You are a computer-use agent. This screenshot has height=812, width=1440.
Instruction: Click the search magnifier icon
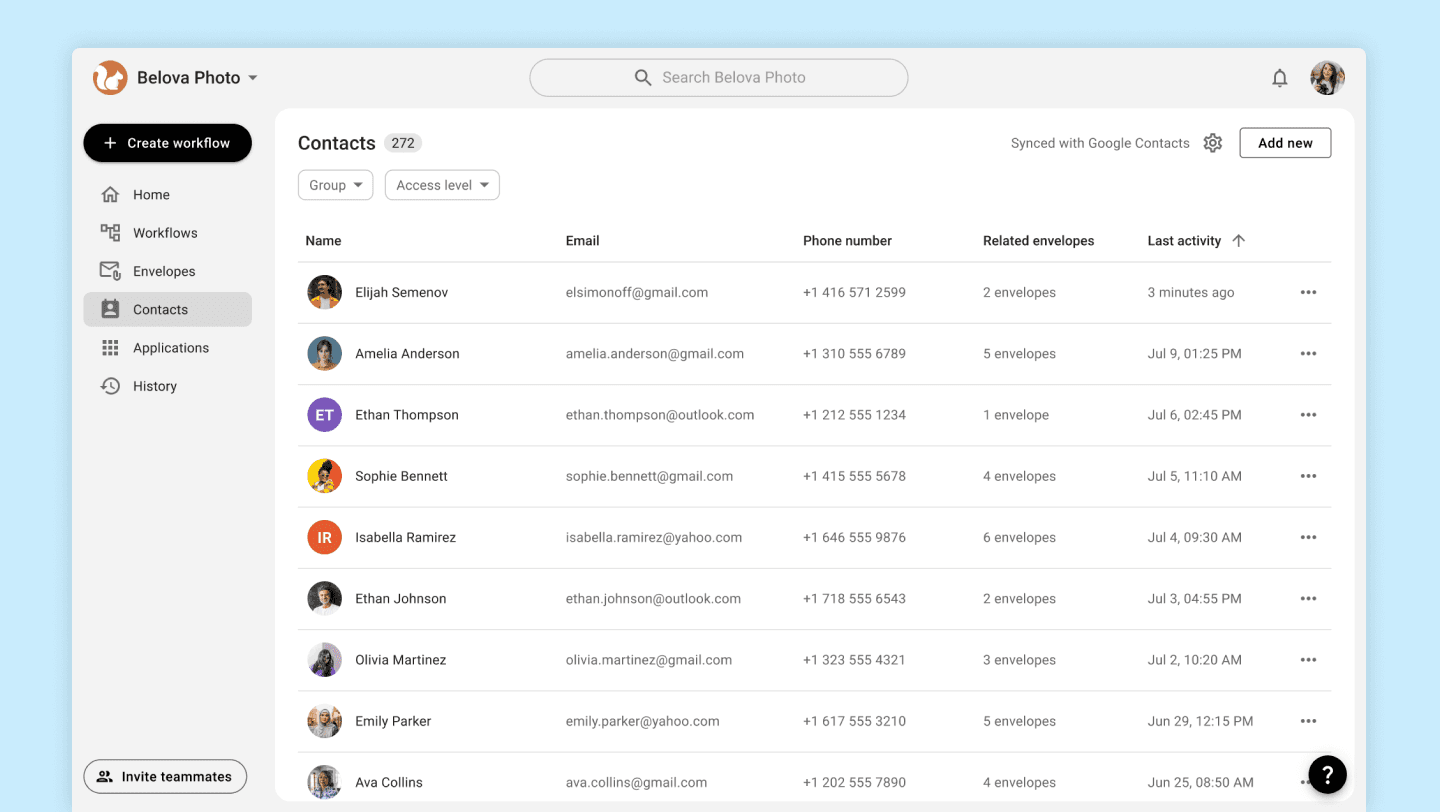(x=643, y=78)
